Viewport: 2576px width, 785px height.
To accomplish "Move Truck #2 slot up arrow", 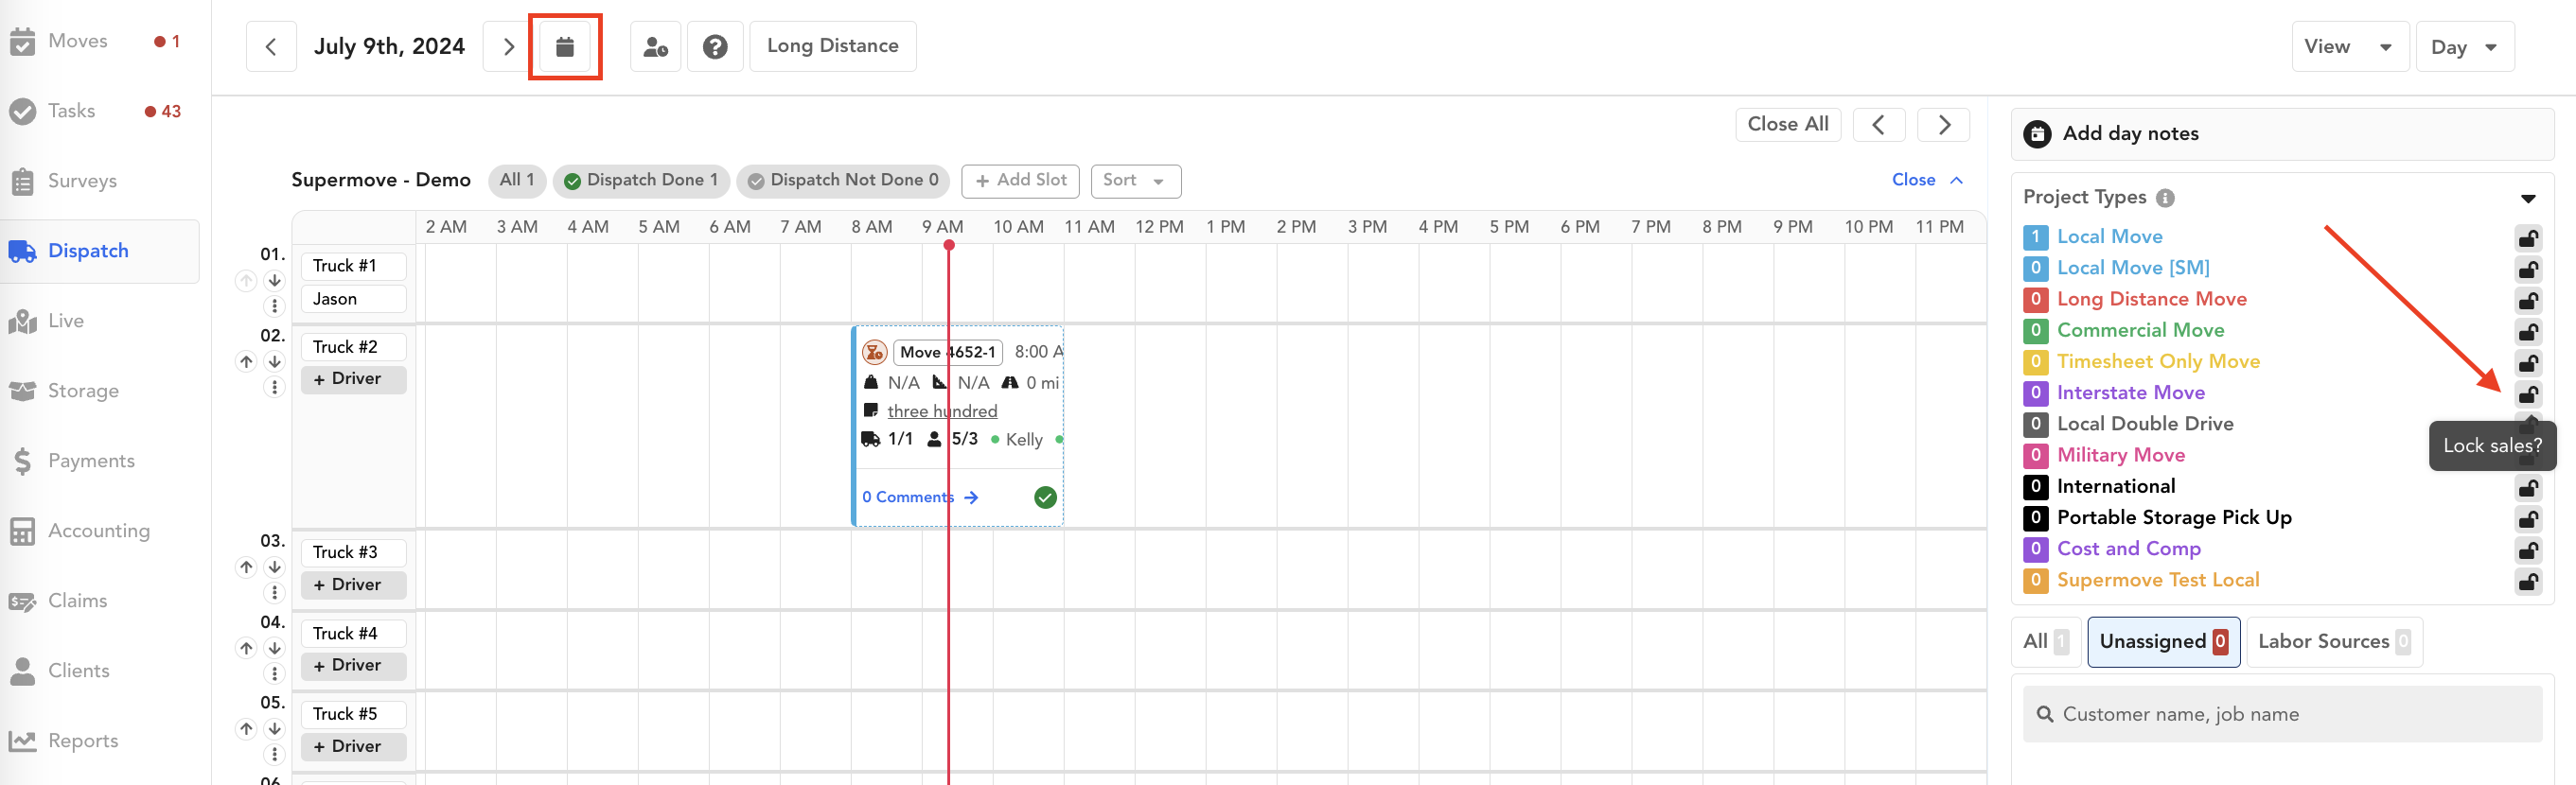I will click(x=246, y=362).
